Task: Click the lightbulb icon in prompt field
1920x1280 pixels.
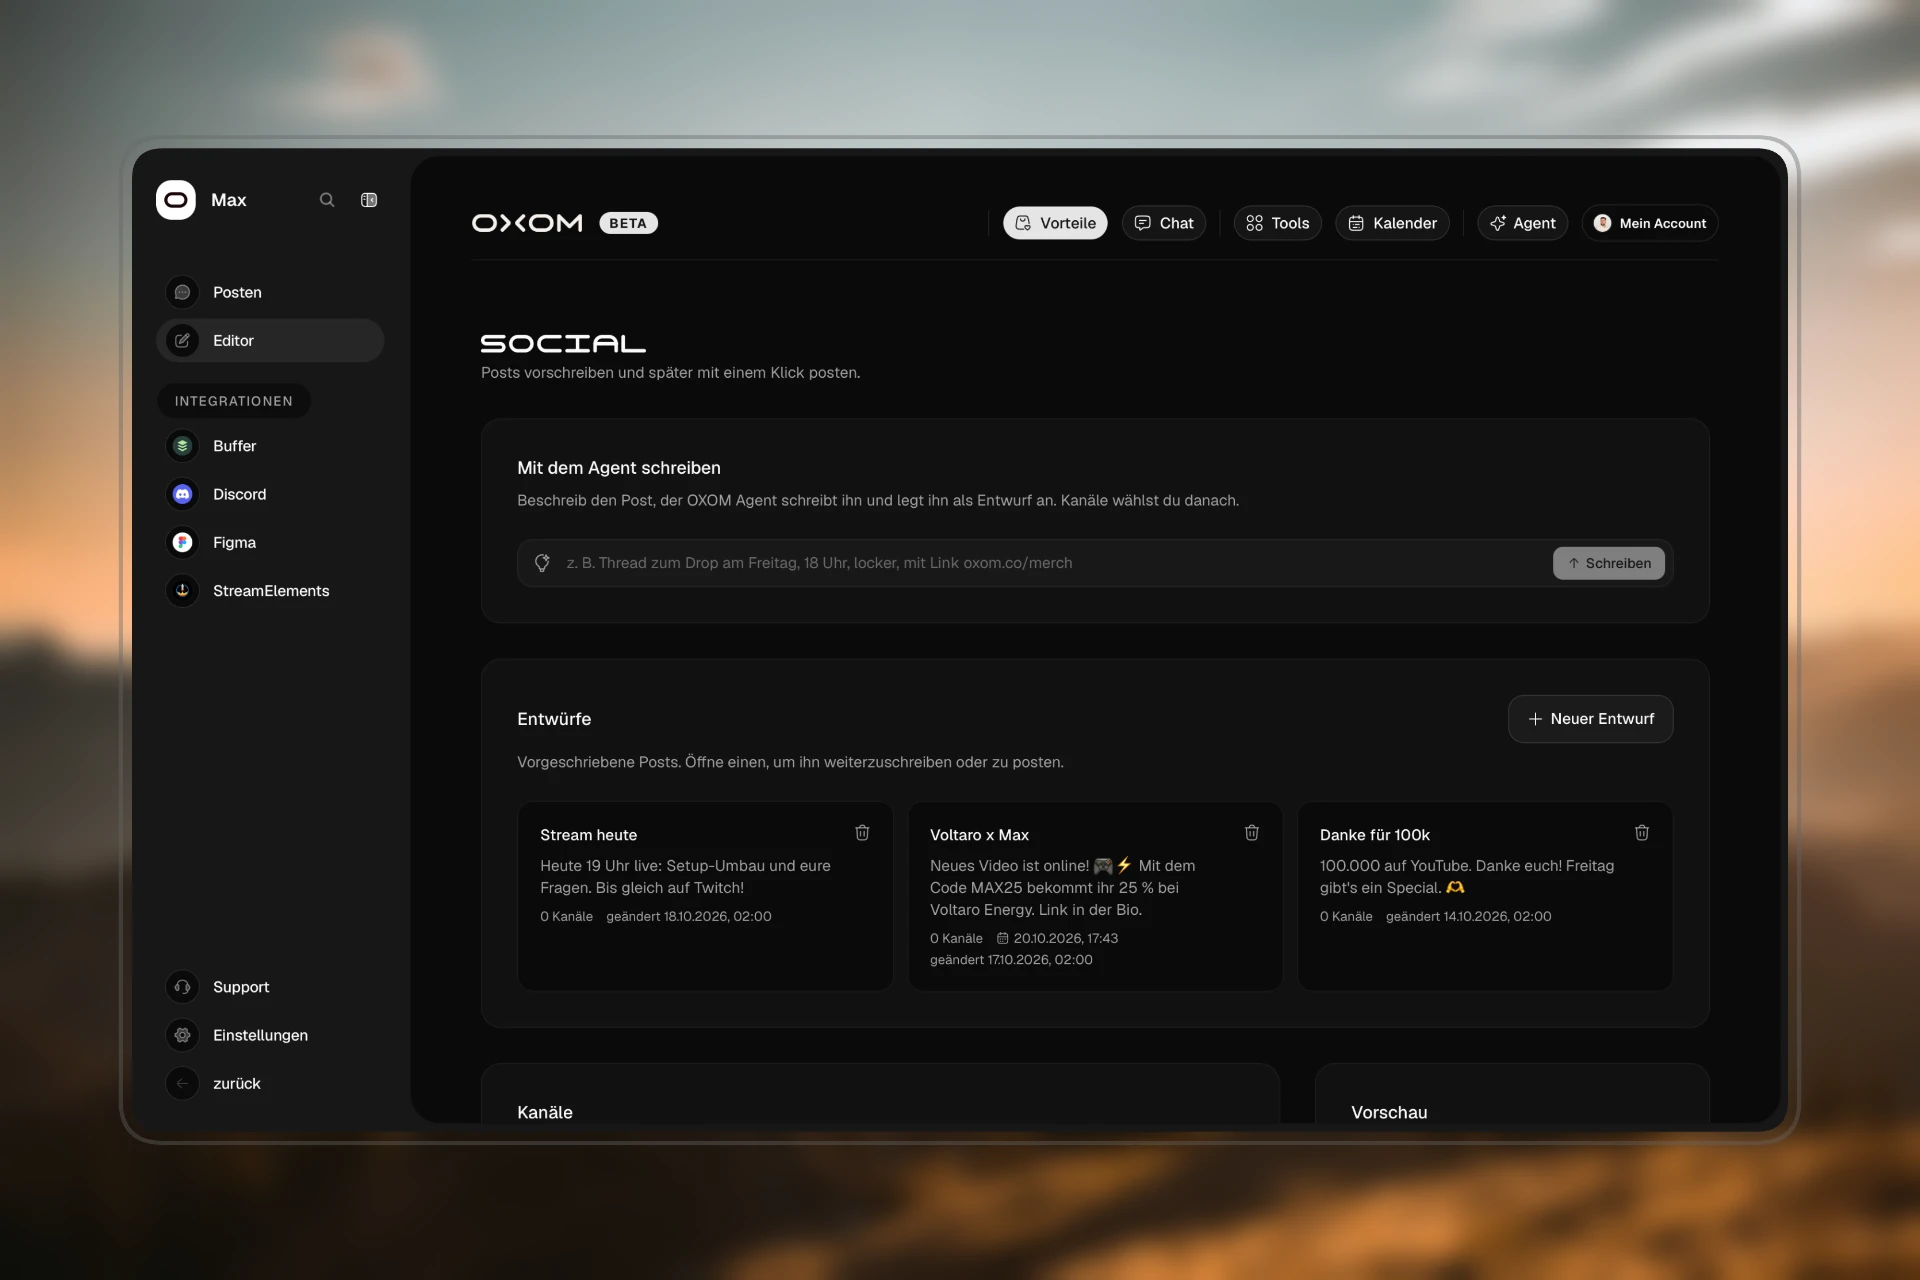Action: click(x=542, y=563)
